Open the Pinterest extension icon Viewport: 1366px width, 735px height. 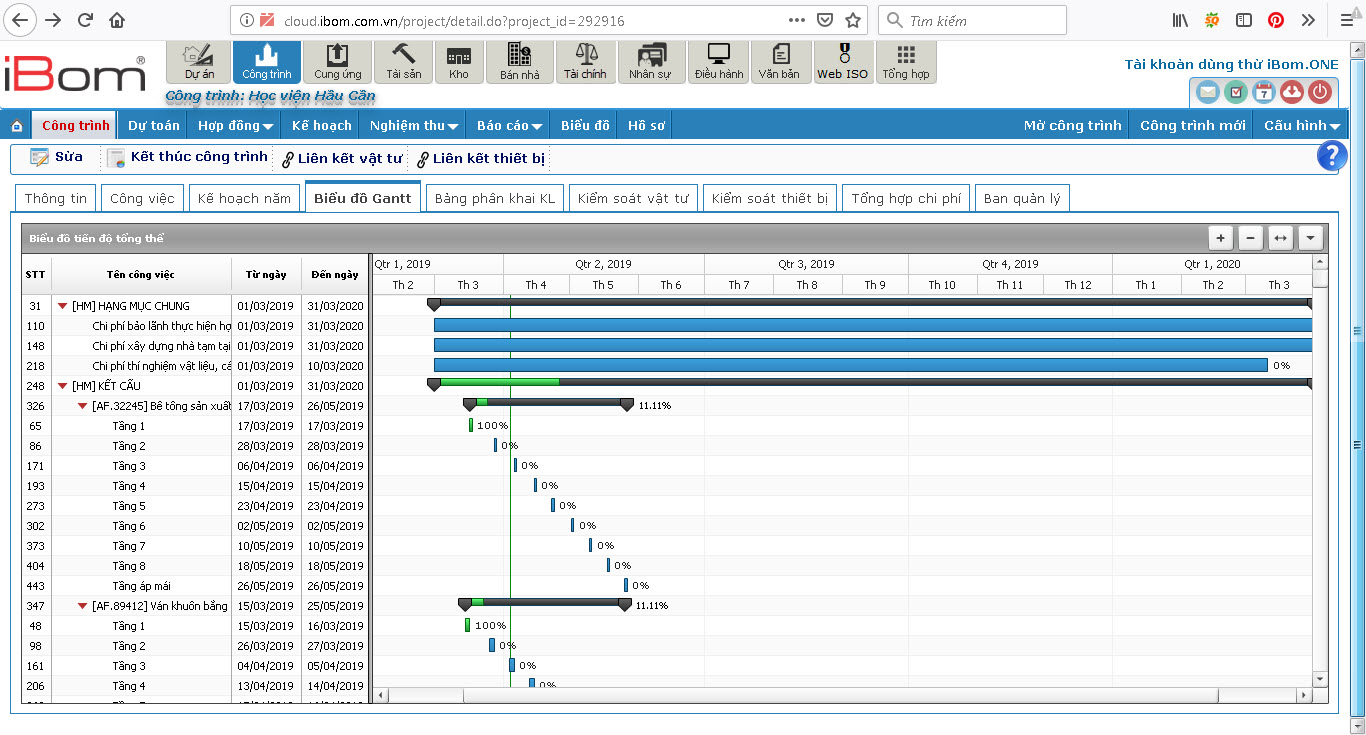[x=1276, y=20]
